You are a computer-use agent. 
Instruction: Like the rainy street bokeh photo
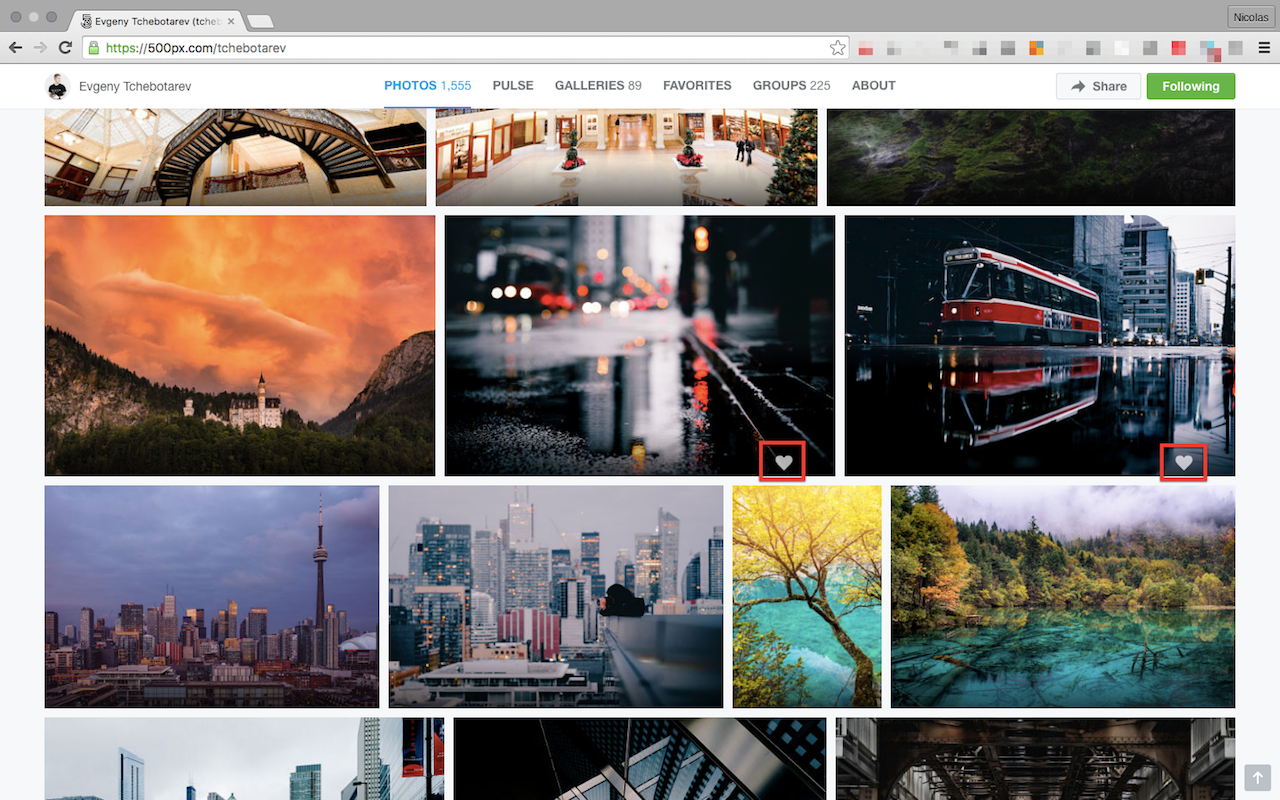pyautogui.click(x=782, y=460)
